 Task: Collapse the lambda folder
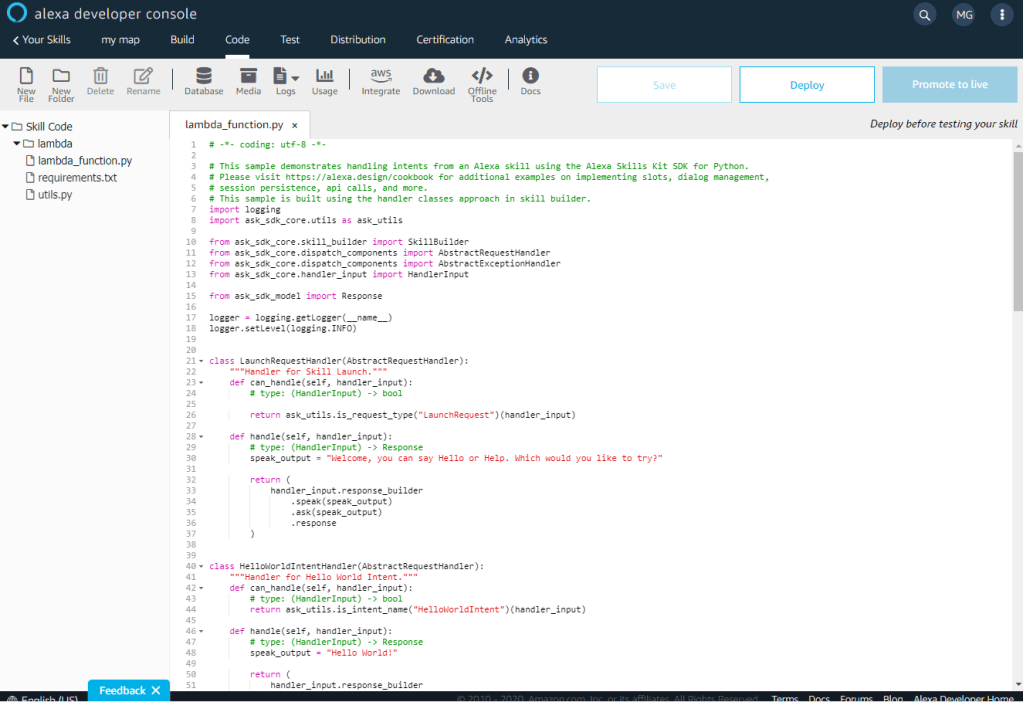tap(17, 144)
